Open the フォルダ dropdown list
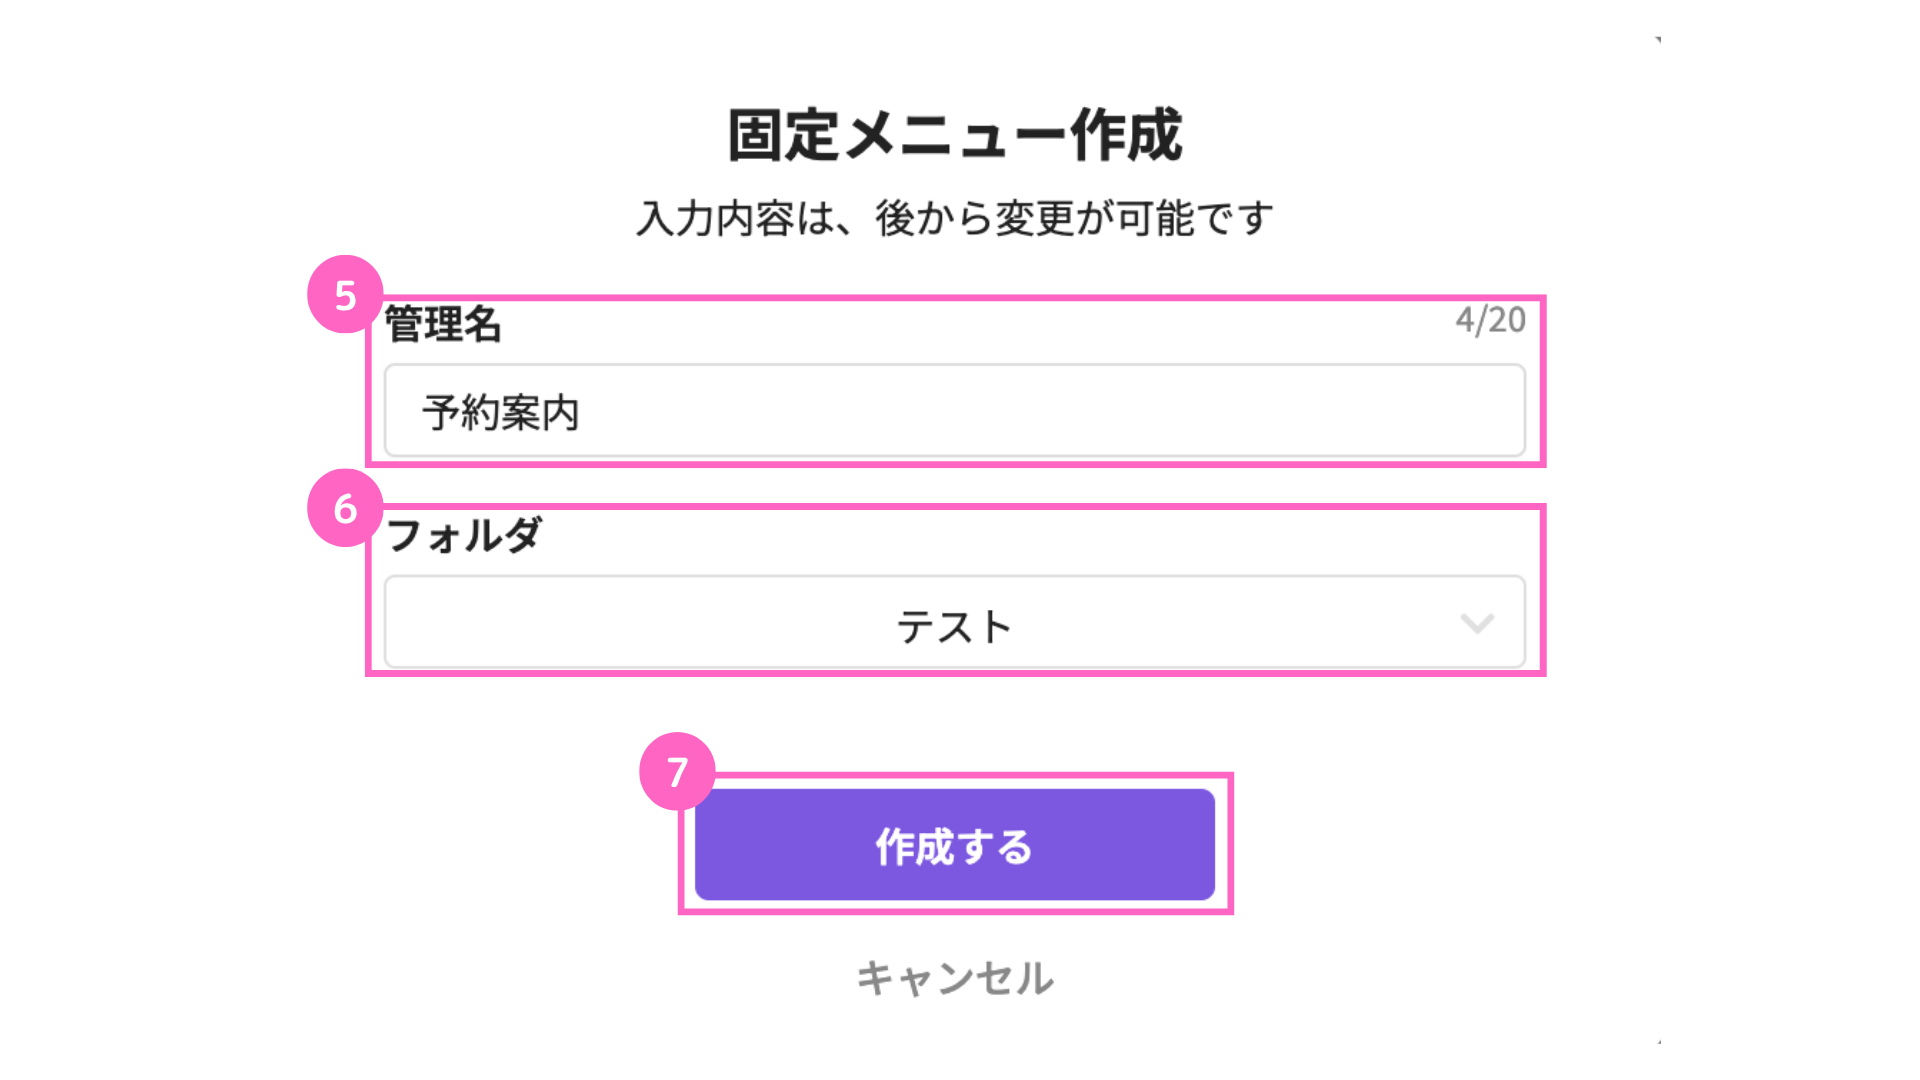Image resolution: width=1920 pixels, height=1080 pixels. tap(955, 621)
